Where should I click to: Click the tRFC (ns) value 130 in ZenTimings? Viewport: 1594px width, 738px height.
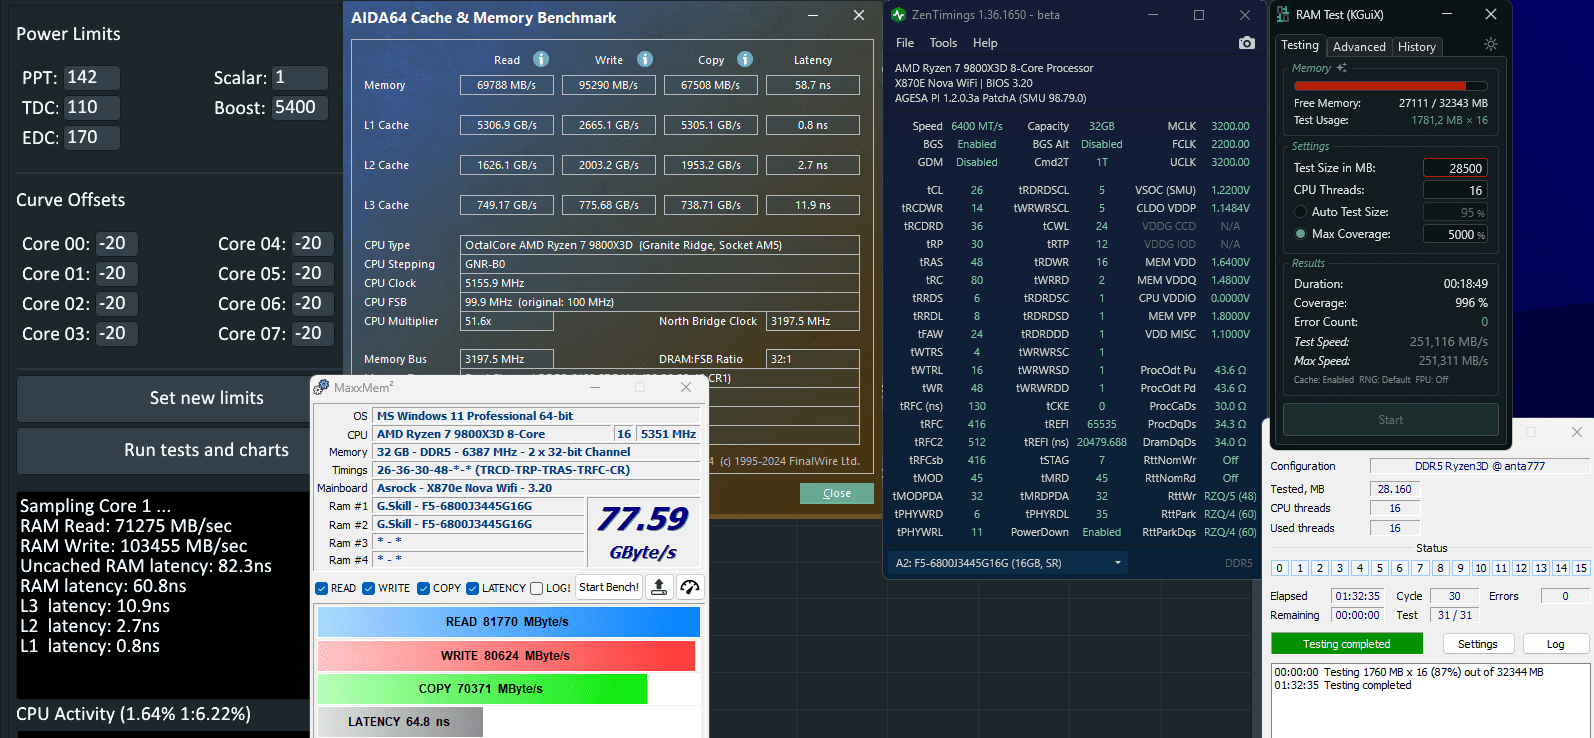pyautogui.click(x=977, y=406)
